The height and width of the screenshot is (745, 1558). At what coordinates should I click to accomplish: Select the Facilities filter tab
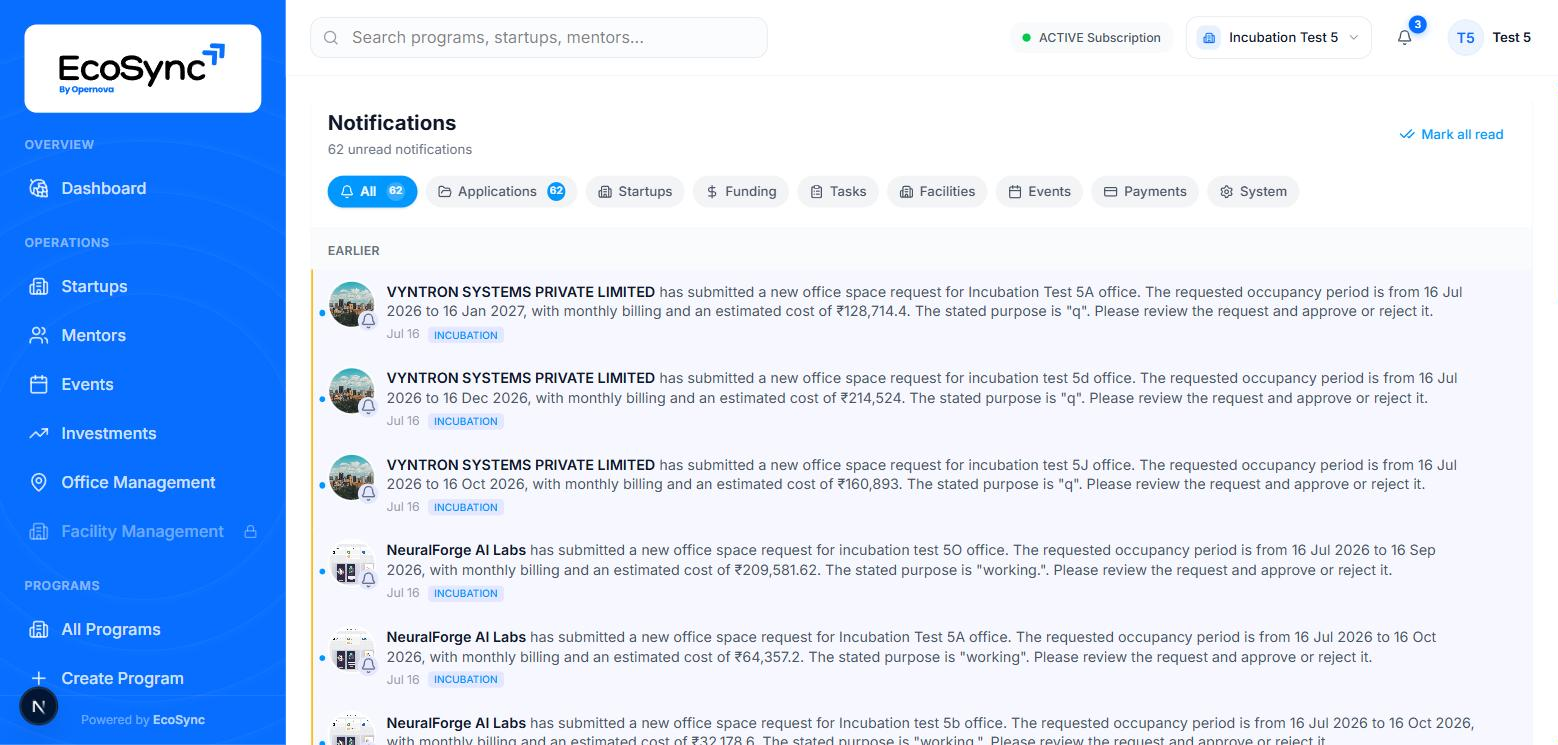pyautogui.click(x=937, y=191)
